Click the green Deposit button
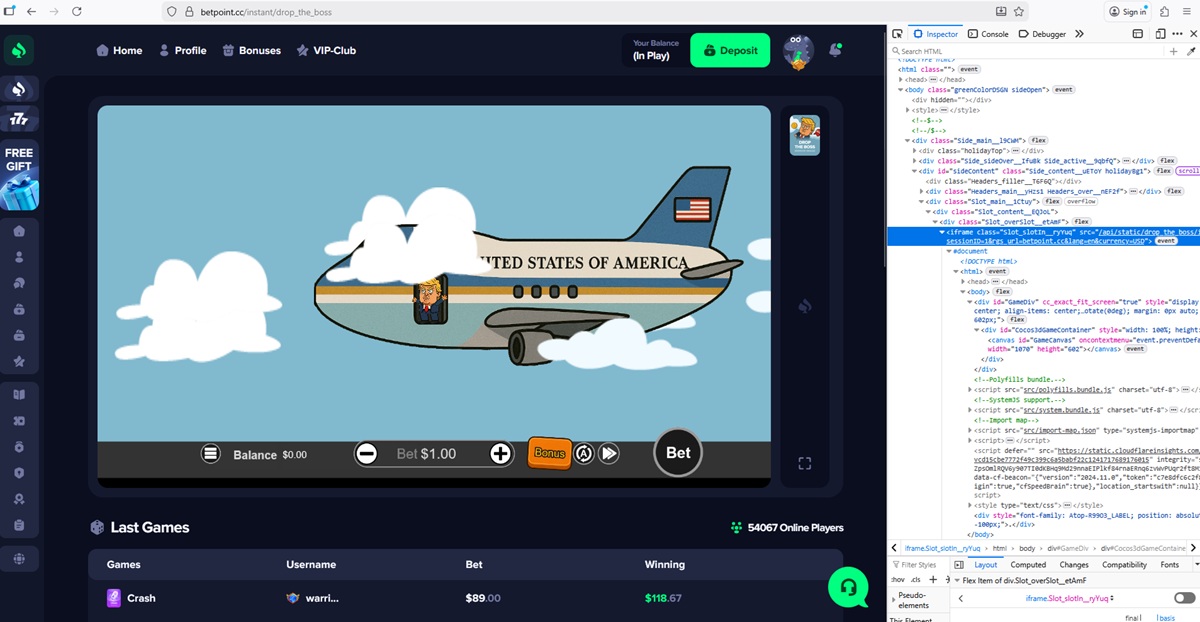Viewport: 1200px width, 622px height. tap(730, 50)
